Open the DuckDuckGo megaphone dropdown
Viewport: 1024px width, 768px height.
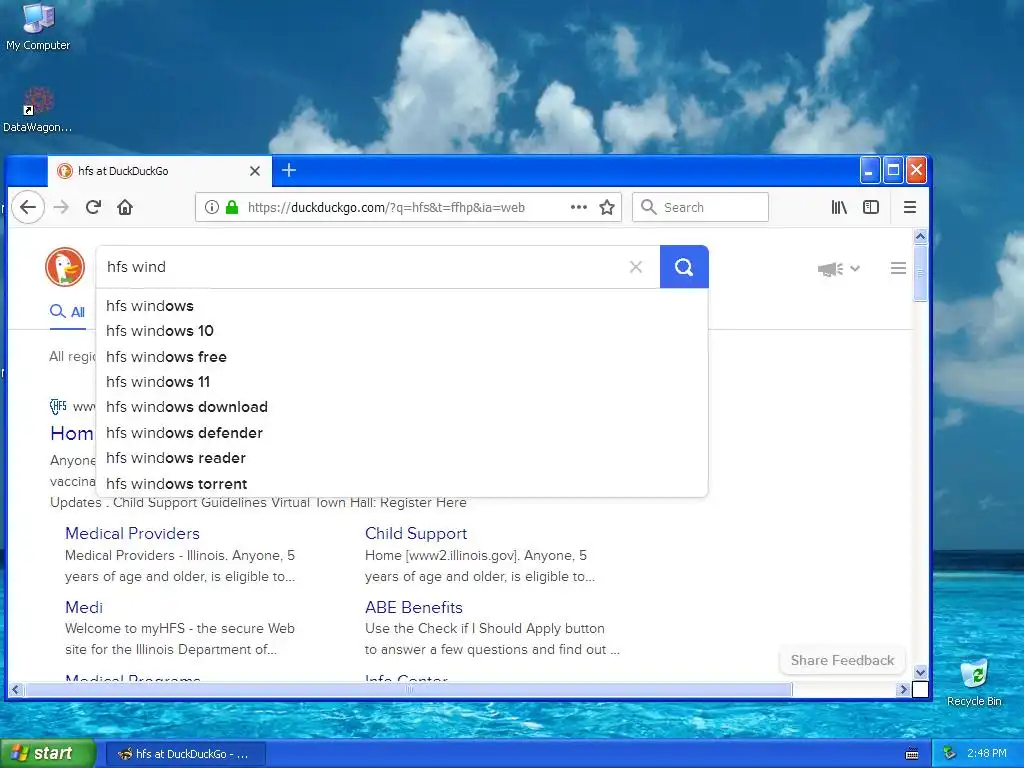click(839, 268)
